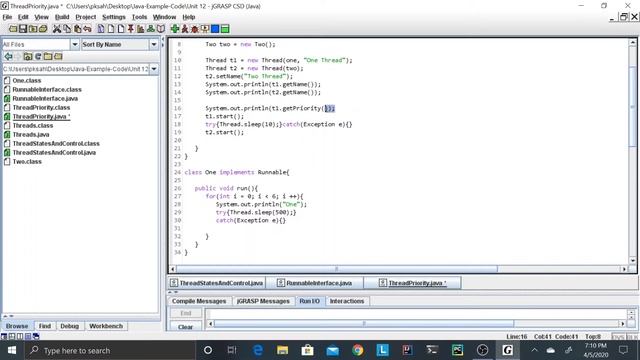
Task: Select ThreadStatesAndControl.java in file list
Action: click(x=54, y=152)
